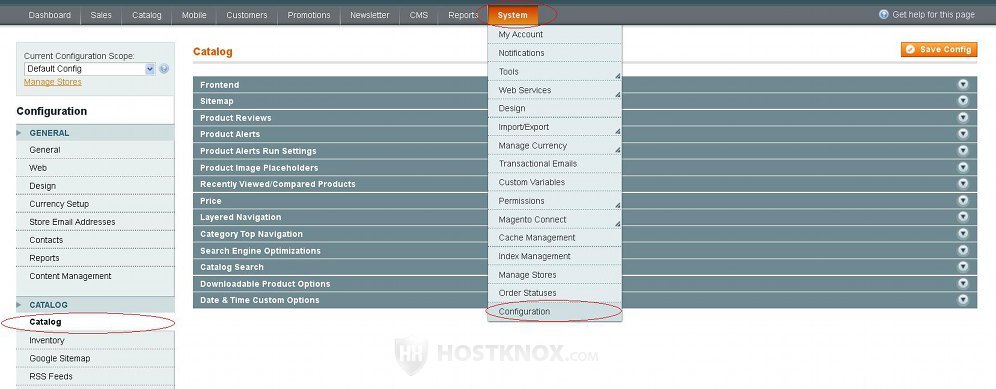Image resolution: width=996 pixels, height=389 pixels.
Task: Expand the Frontend section arrow icon
Action: tap(963, 85)
